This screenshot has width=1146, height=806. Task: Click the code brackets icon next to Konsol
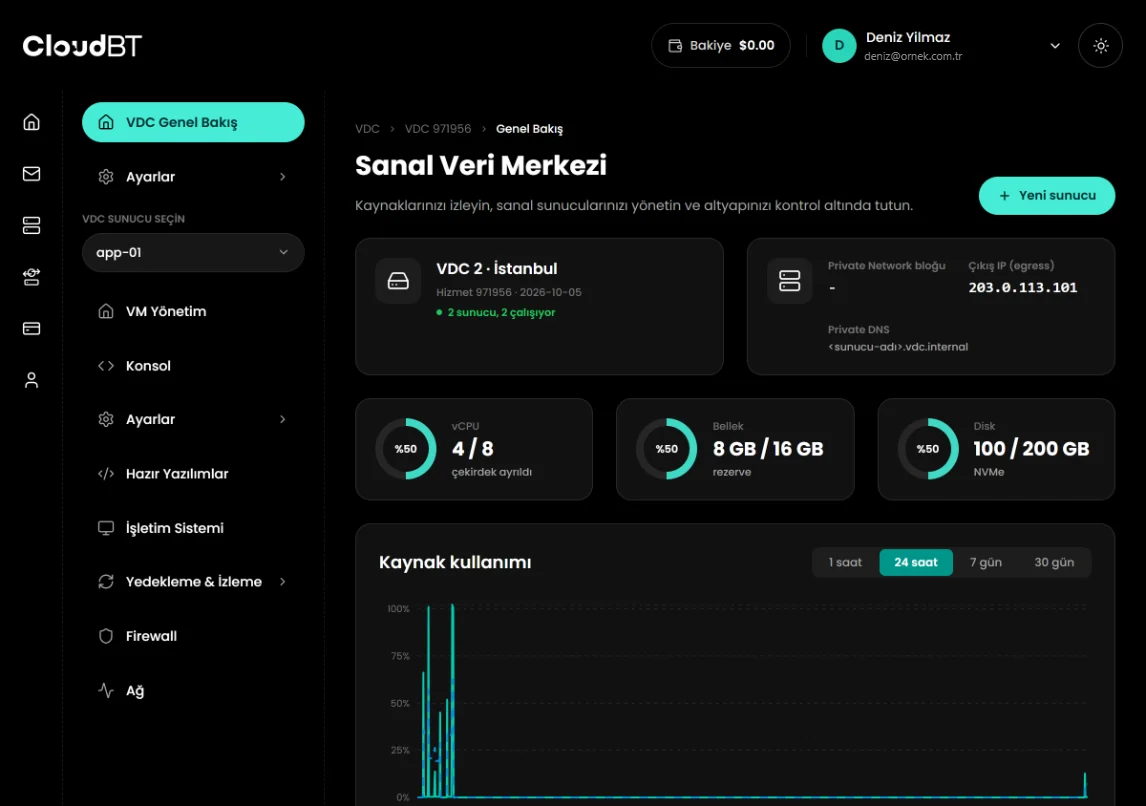tap(106, 365)
